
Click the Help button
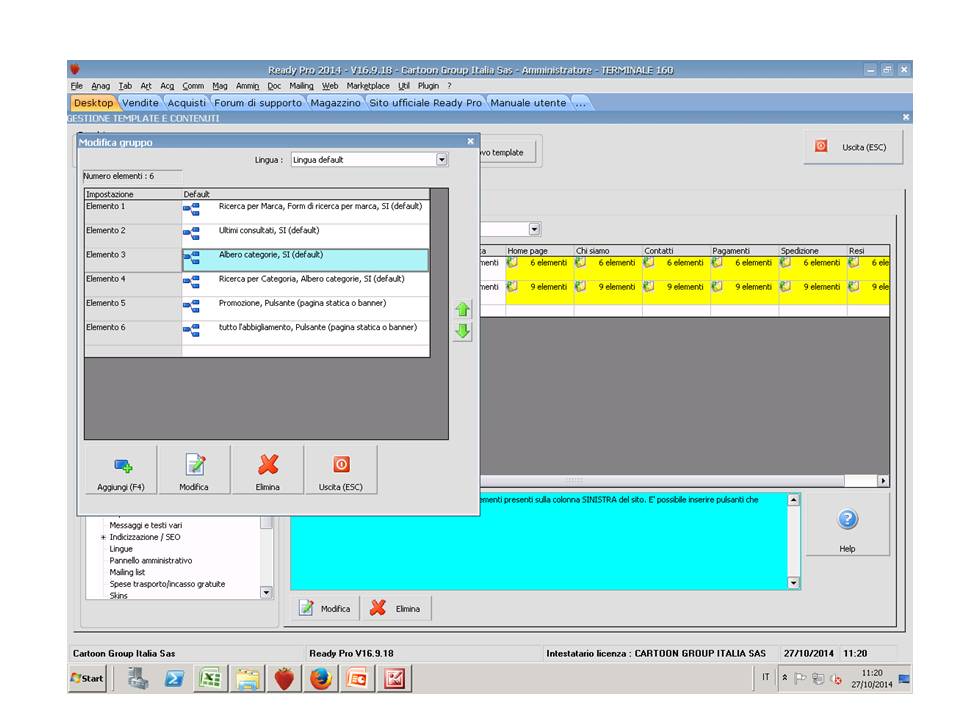point(847,526)
